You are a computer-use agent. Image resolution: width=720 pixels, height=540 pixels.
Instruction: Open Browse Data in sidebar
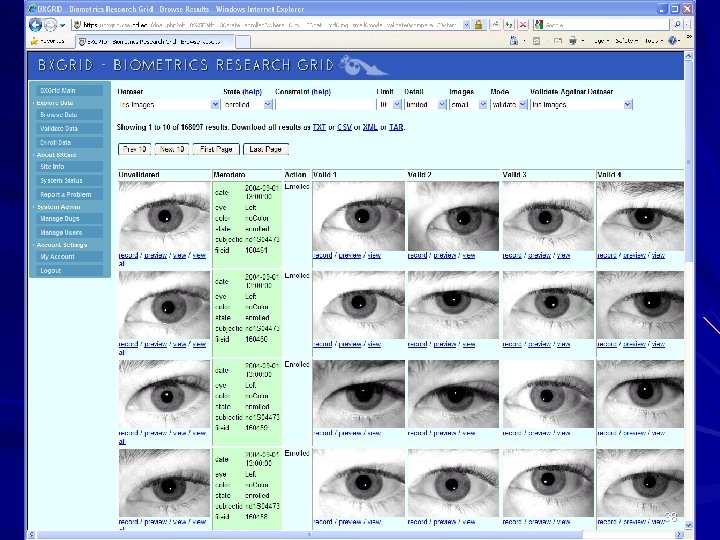(x=69, y=115)
